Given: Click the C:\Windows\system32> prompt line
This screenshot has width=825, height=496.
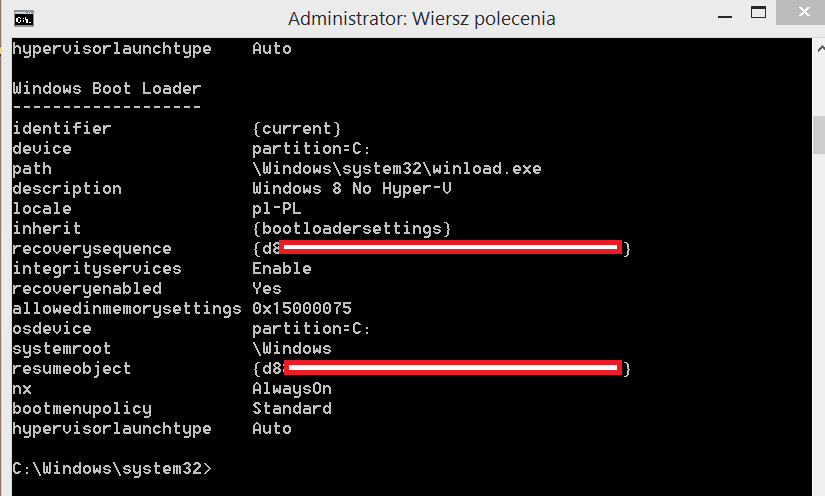Looking at the screenshot, I should (112, 468).
